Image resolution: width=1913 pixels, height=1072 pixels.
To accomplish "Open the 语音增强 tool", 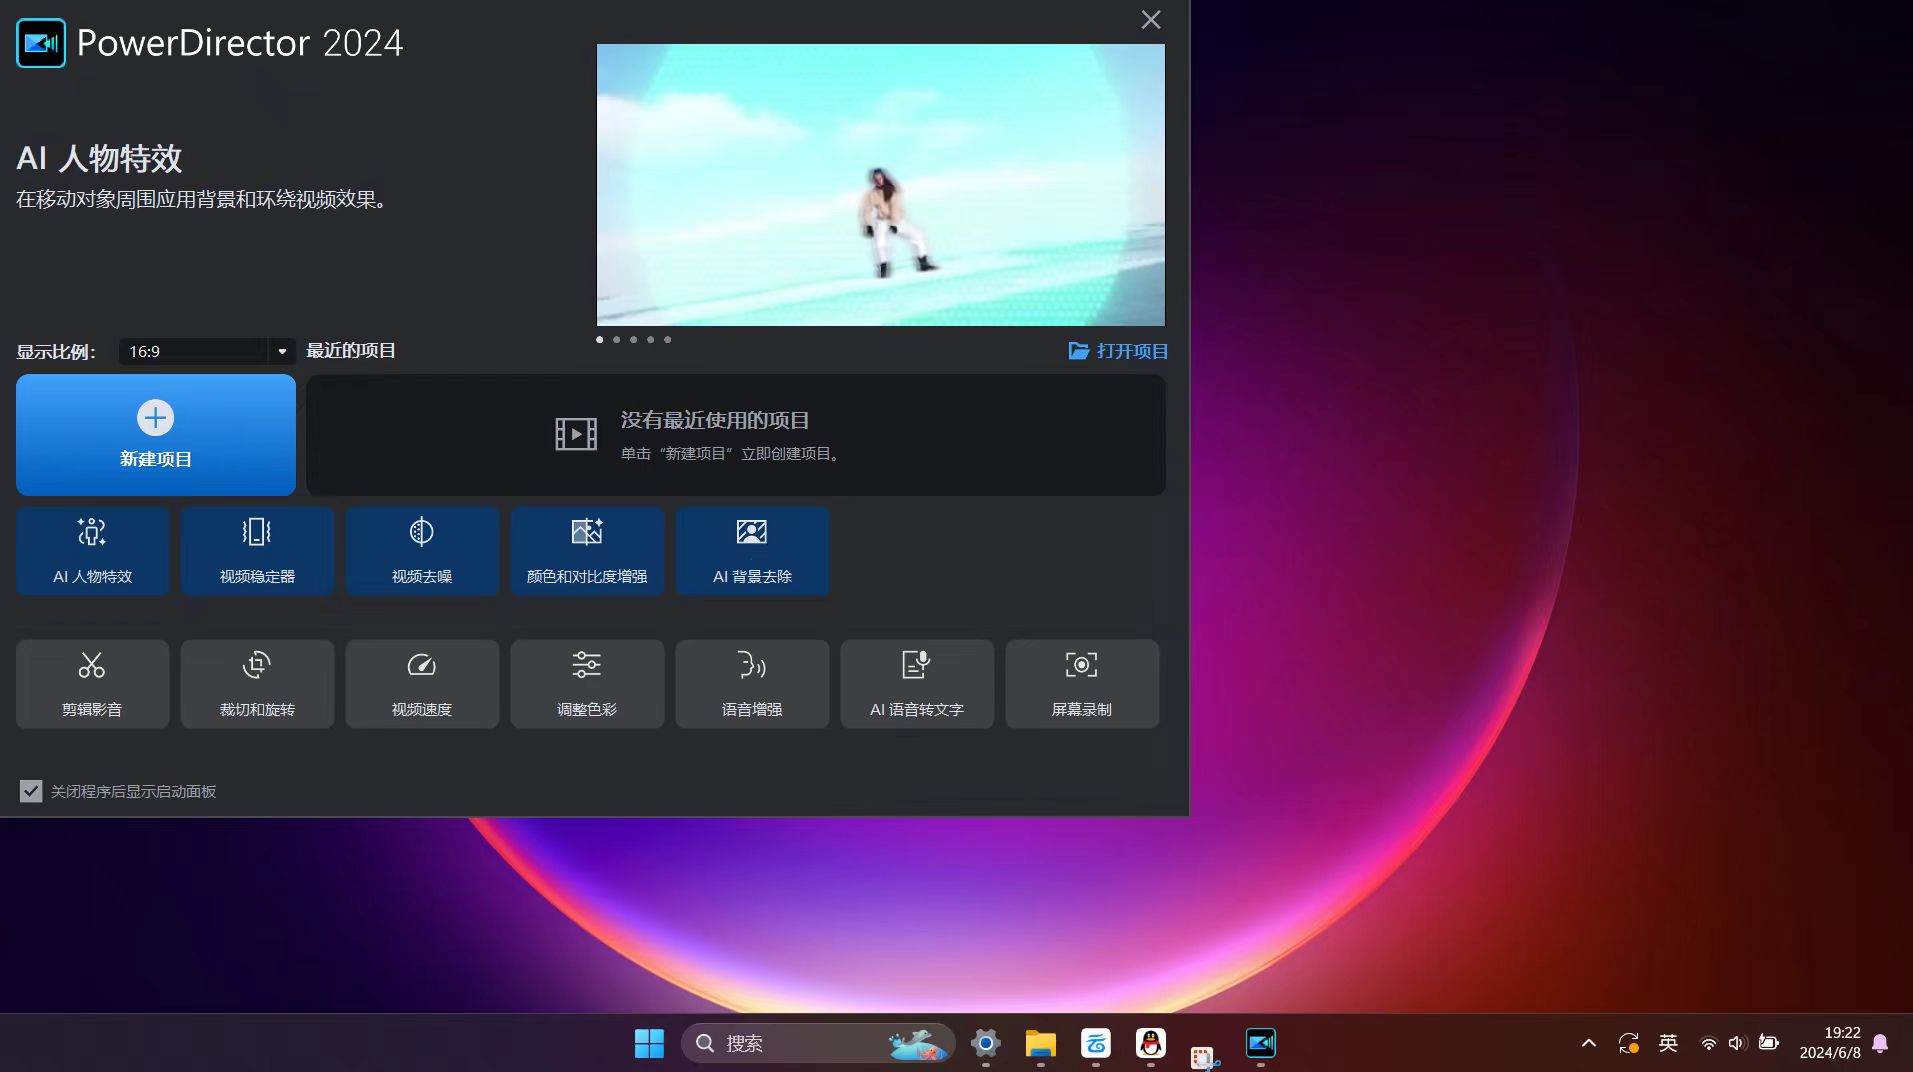I will click(x=752, y=684).
